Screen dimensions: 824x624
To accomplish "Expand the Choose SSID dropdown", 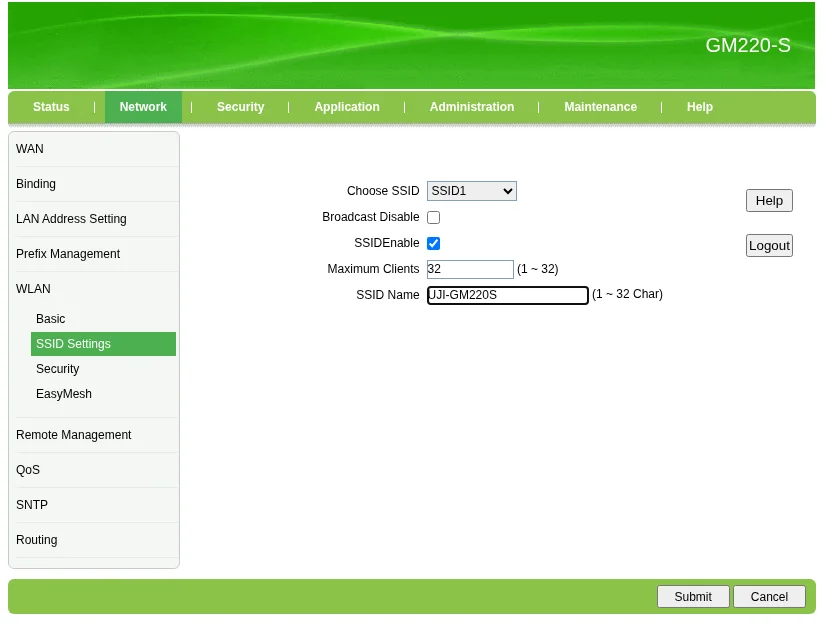I will (471, 191).
